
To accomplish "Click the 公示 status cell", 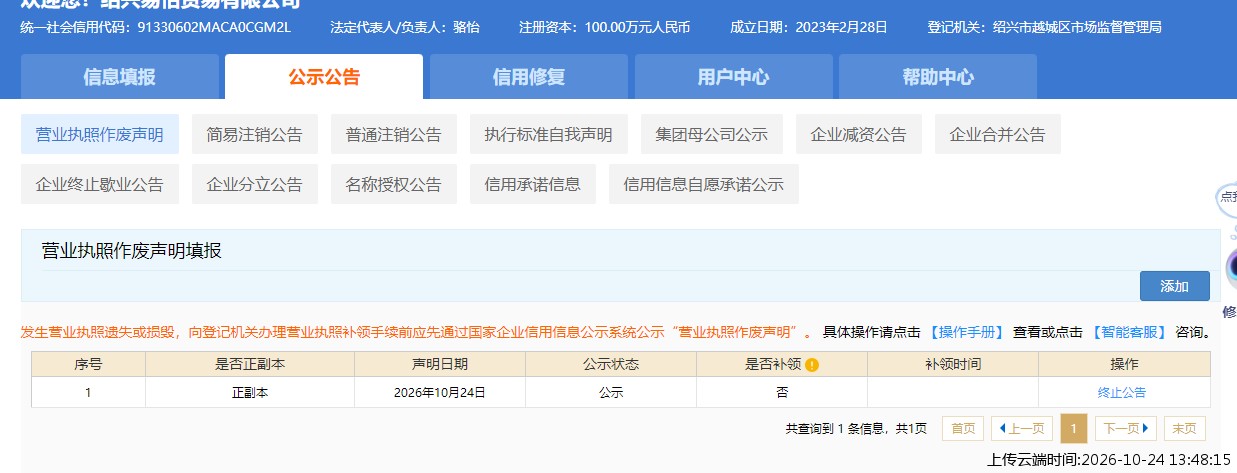I will 611,393.
